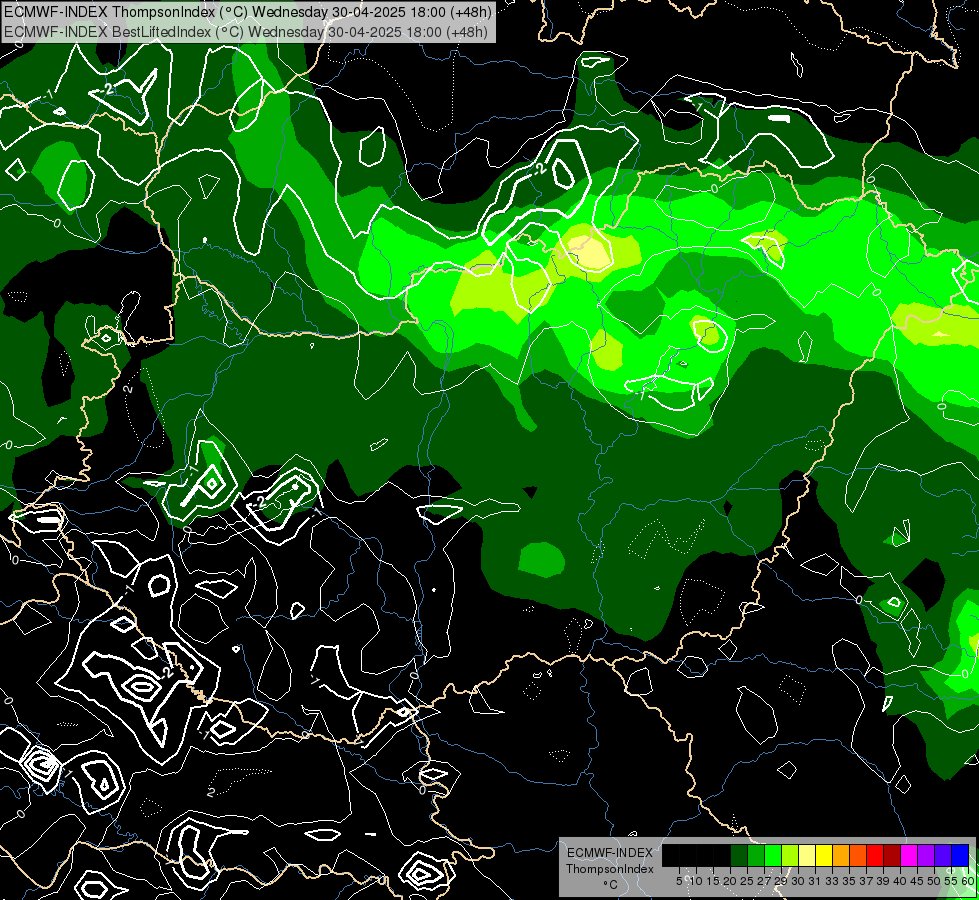Click the legend unit label '°C'
Screen dimensions: 979x900
611,884
